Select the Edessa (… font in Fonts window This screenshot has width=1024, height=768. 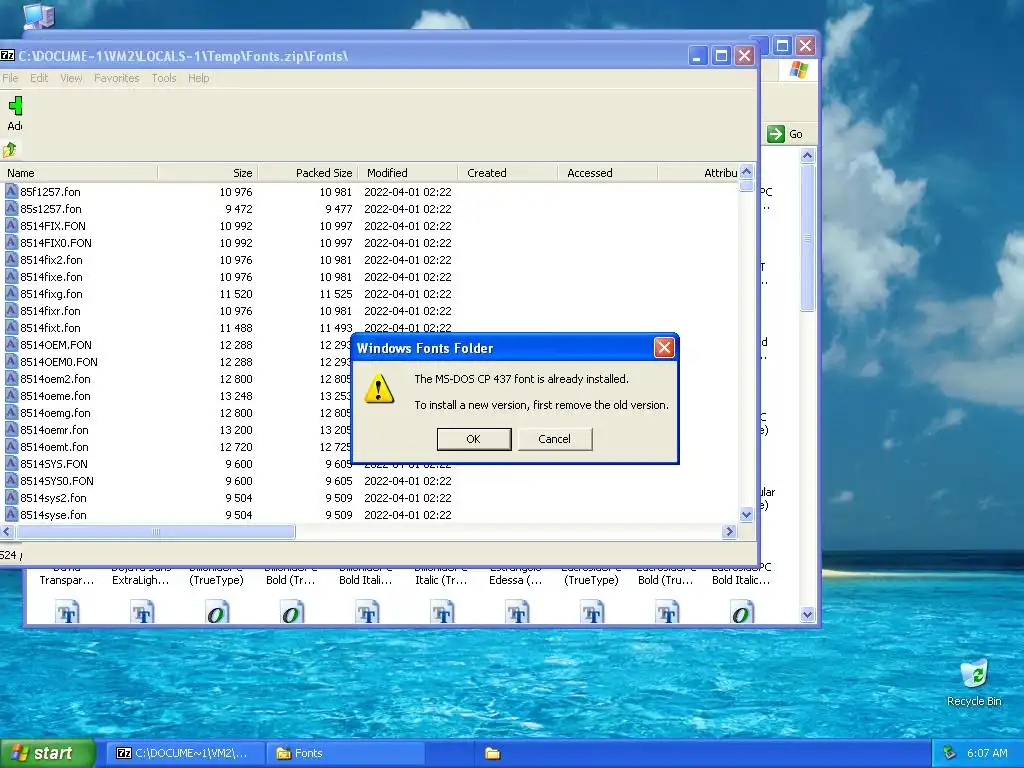pos(515,580)
